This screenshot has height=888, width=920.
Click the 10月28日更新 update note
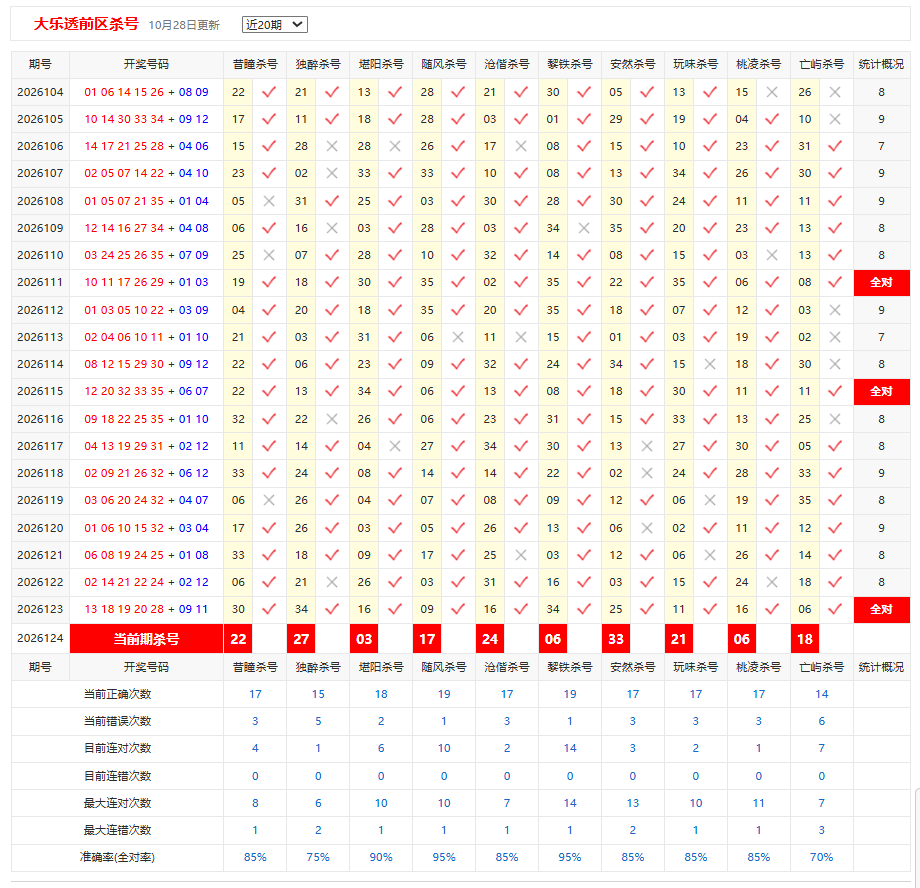[184, 25]
